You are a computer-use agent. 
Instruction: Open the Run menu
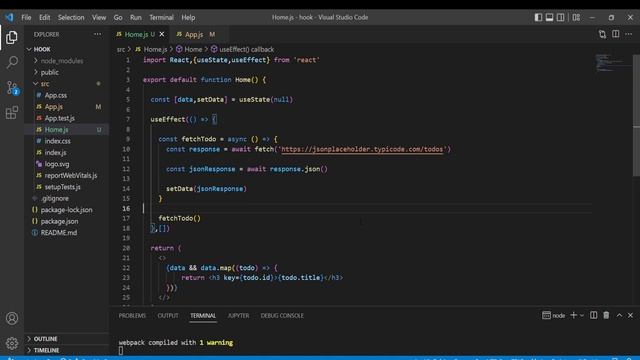tap(136, 17)
